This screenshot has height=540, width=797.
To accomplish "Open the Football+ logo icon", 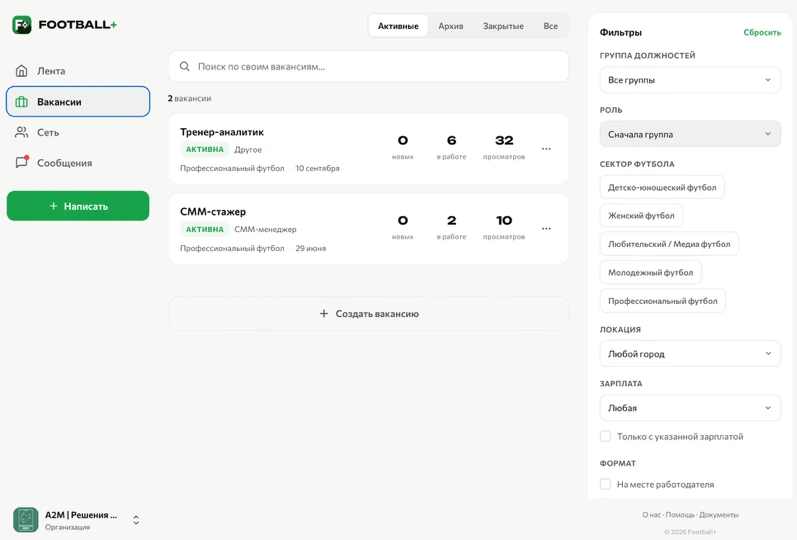I will click(22, 24).
